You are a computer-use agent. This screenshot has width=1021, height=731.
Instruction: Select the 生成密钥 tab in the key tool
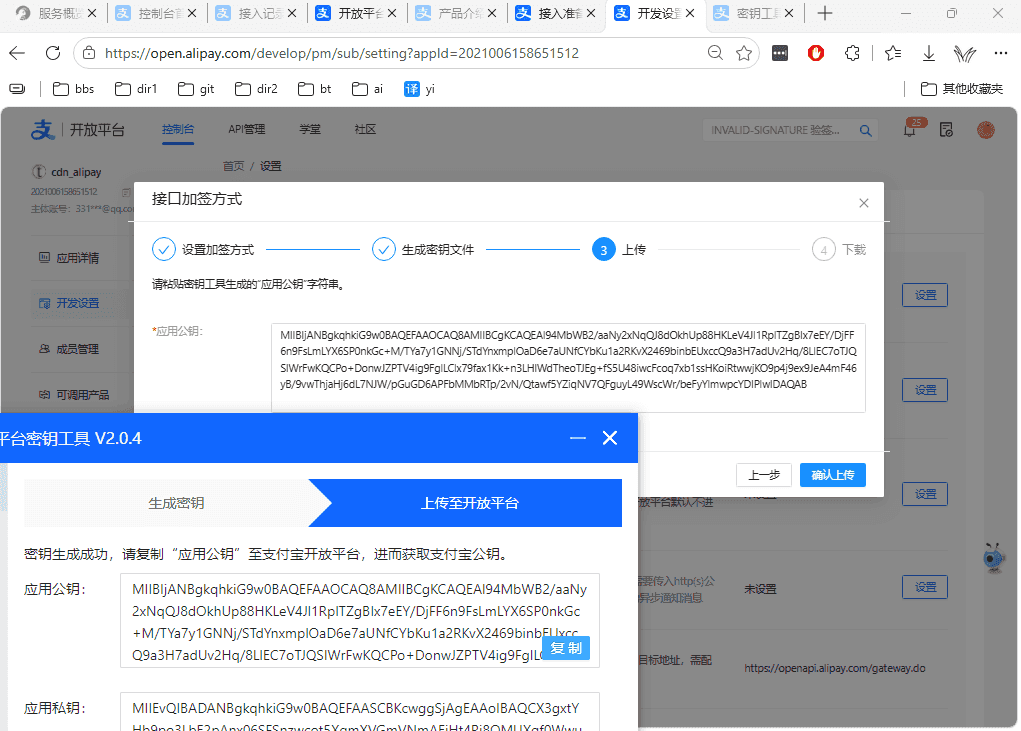tap(176, 503)
